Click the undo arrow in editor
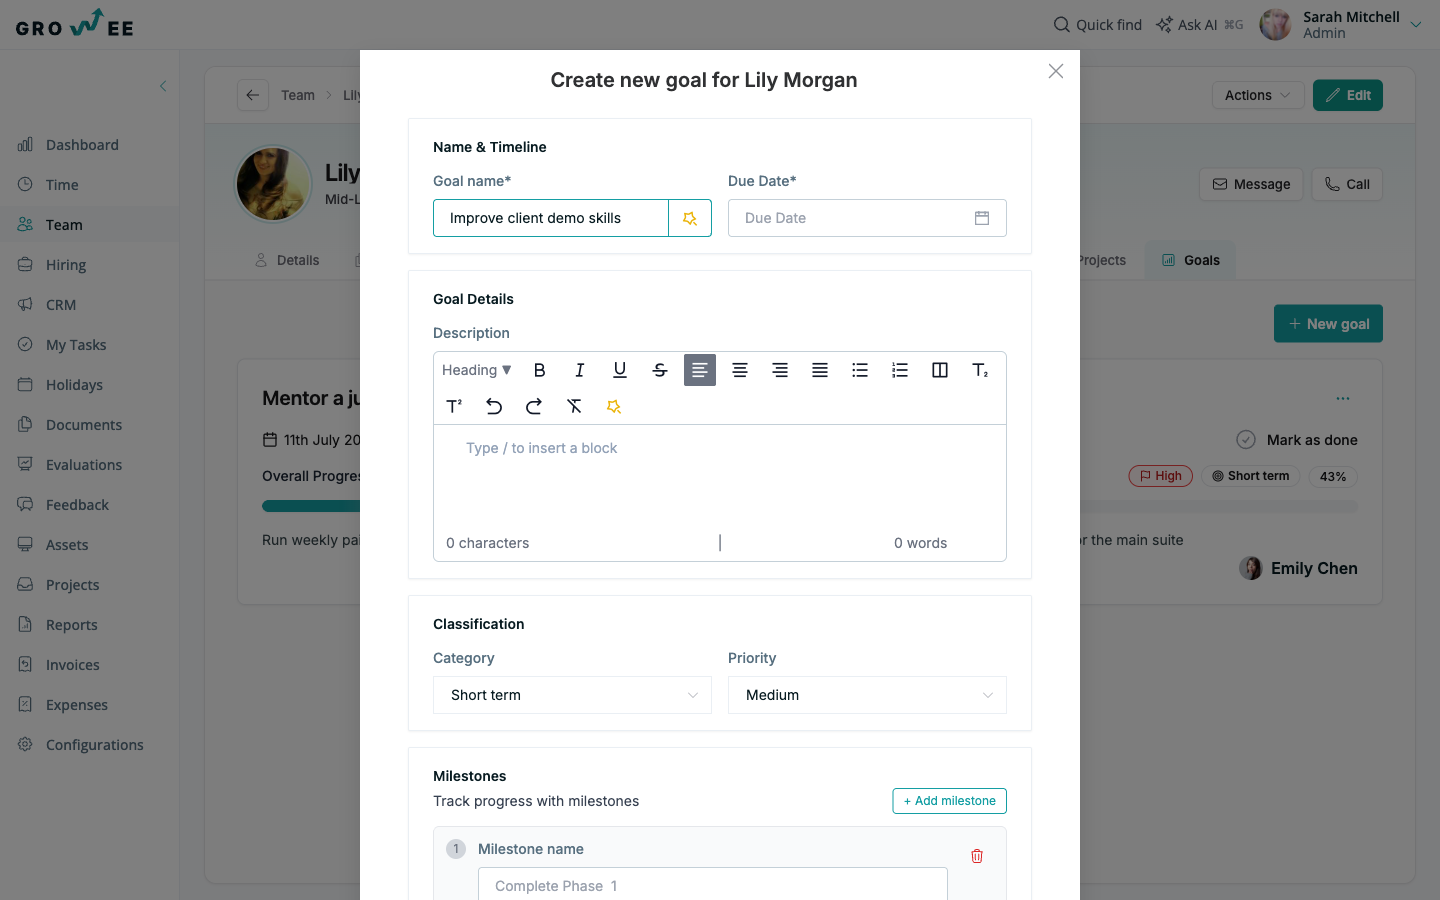The height and width of the screenshot is (900, 1440). point(494,406)
